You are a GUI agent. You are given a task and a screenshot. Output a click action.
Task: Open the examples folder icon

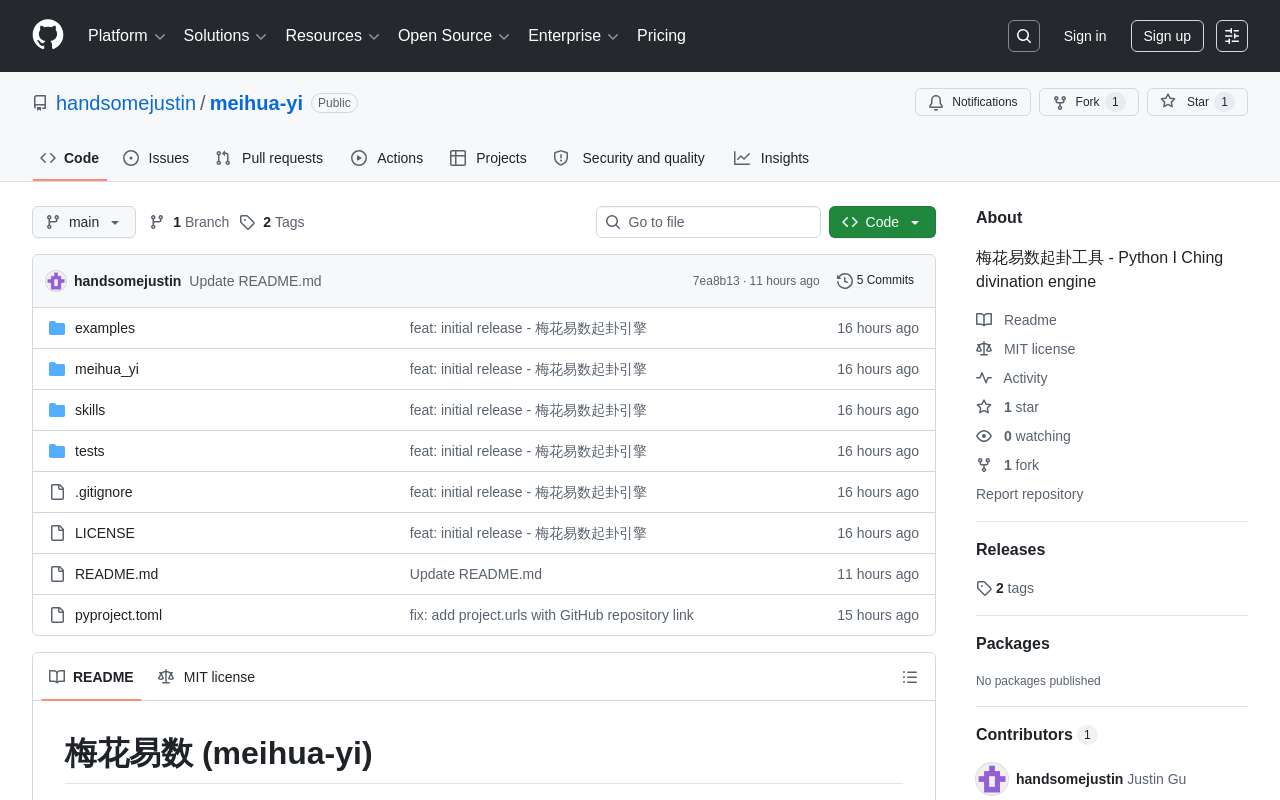[x=57, y=328]
